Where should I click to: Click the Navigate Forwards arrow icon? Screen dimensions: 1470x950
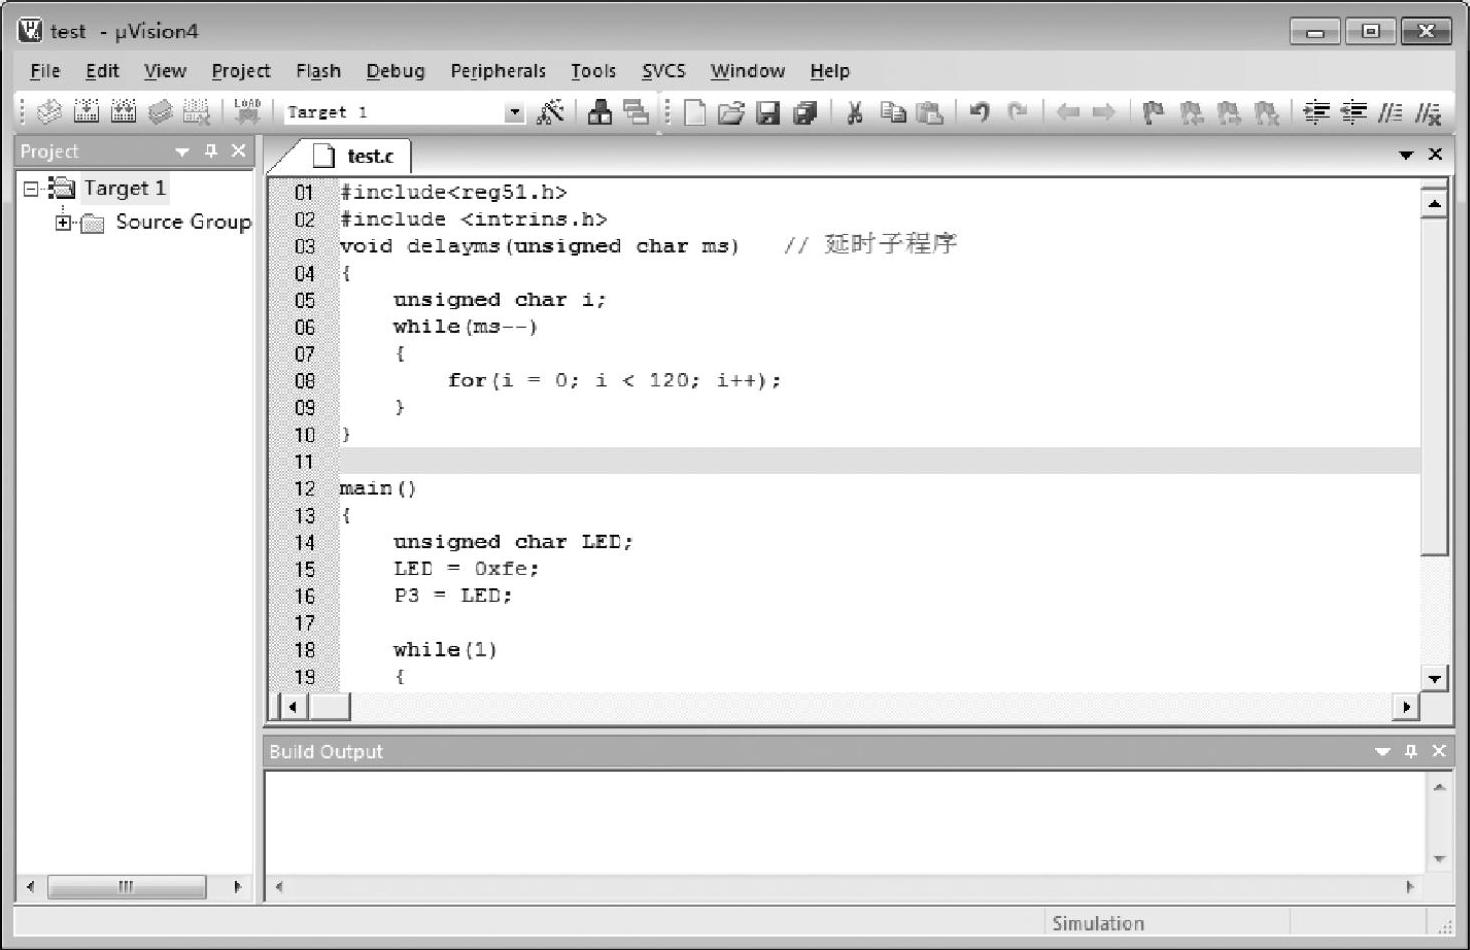pyautogui.click(x=1104, y=112)
